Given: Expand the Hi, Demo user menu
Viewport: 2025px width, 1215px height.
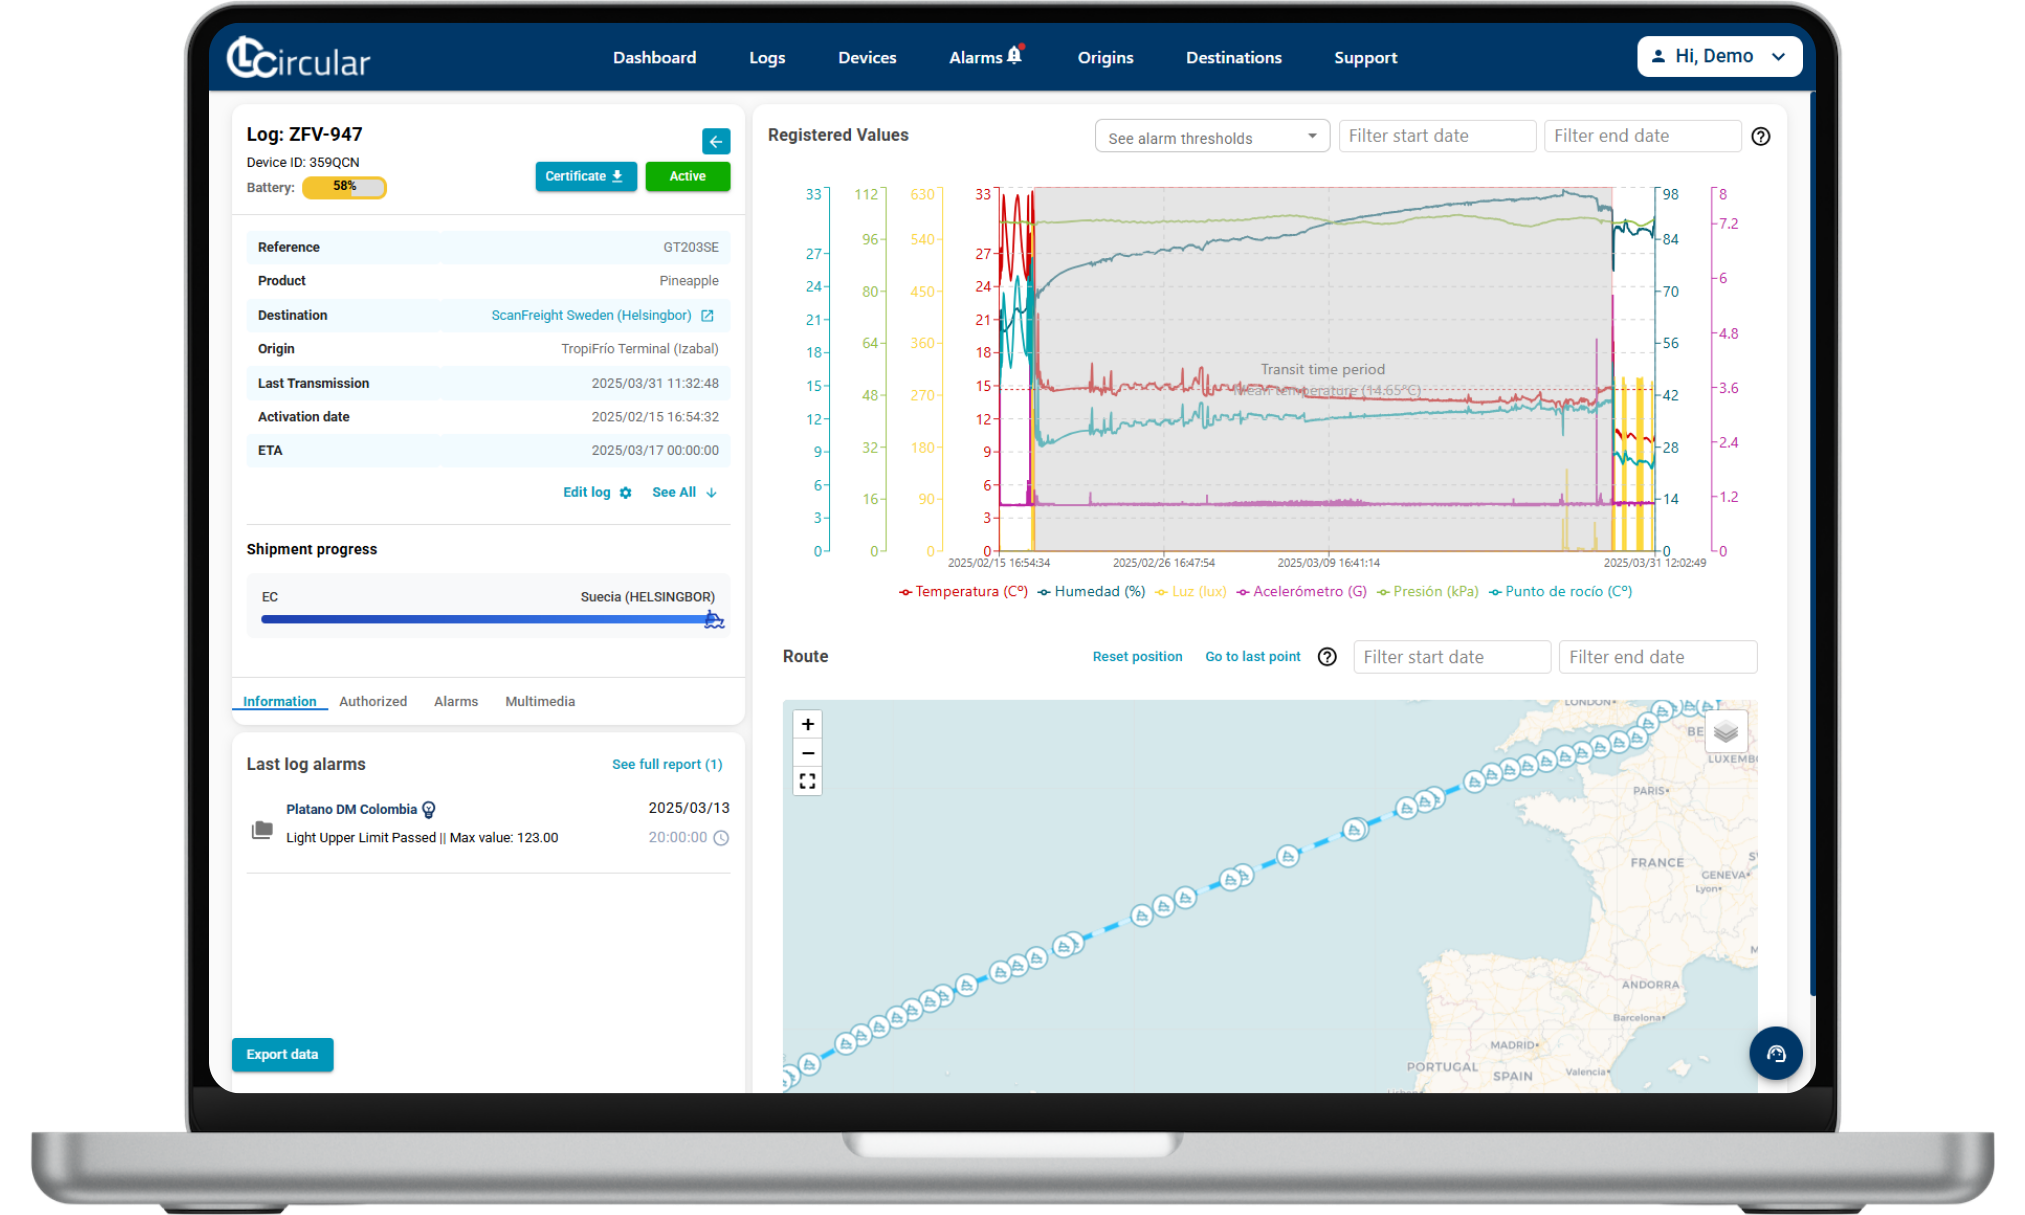Looking at the screenshot, I should (x=1718, y=56).
